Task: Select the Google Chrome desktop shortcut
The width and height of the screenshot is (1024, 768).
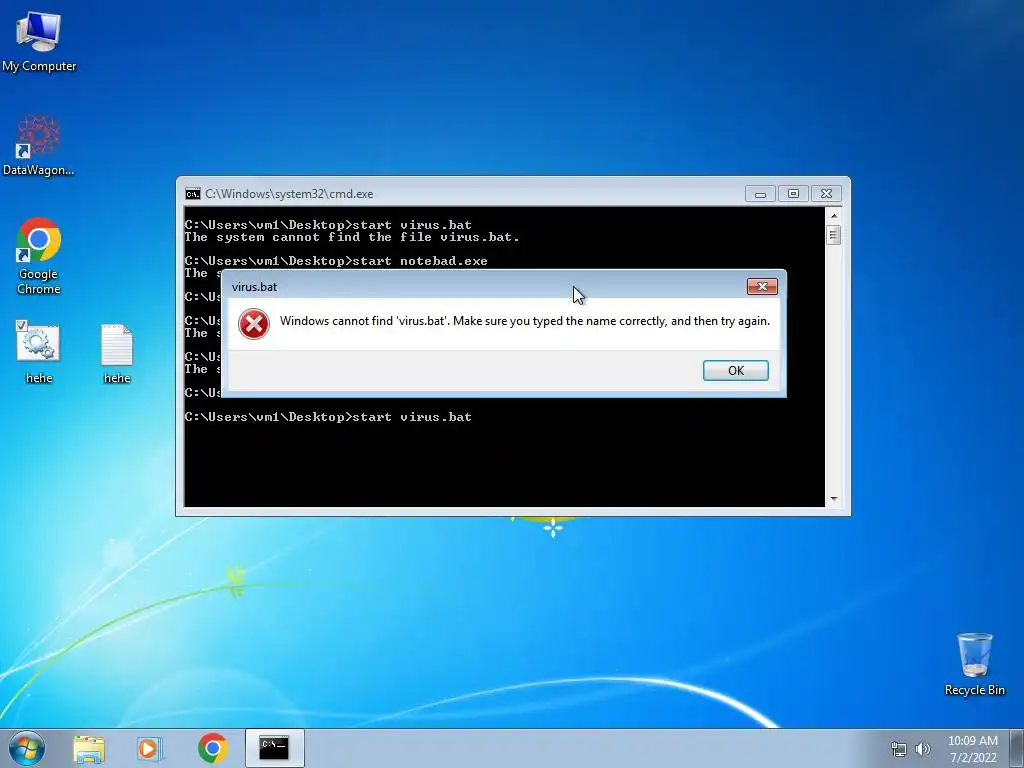Action: click(x=39, y=256)
